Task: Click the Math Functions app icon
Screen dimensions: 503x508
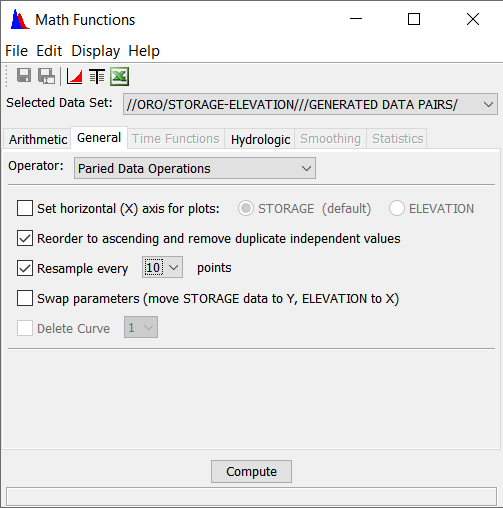Action: pyautogui.click(x=20, y=19)
